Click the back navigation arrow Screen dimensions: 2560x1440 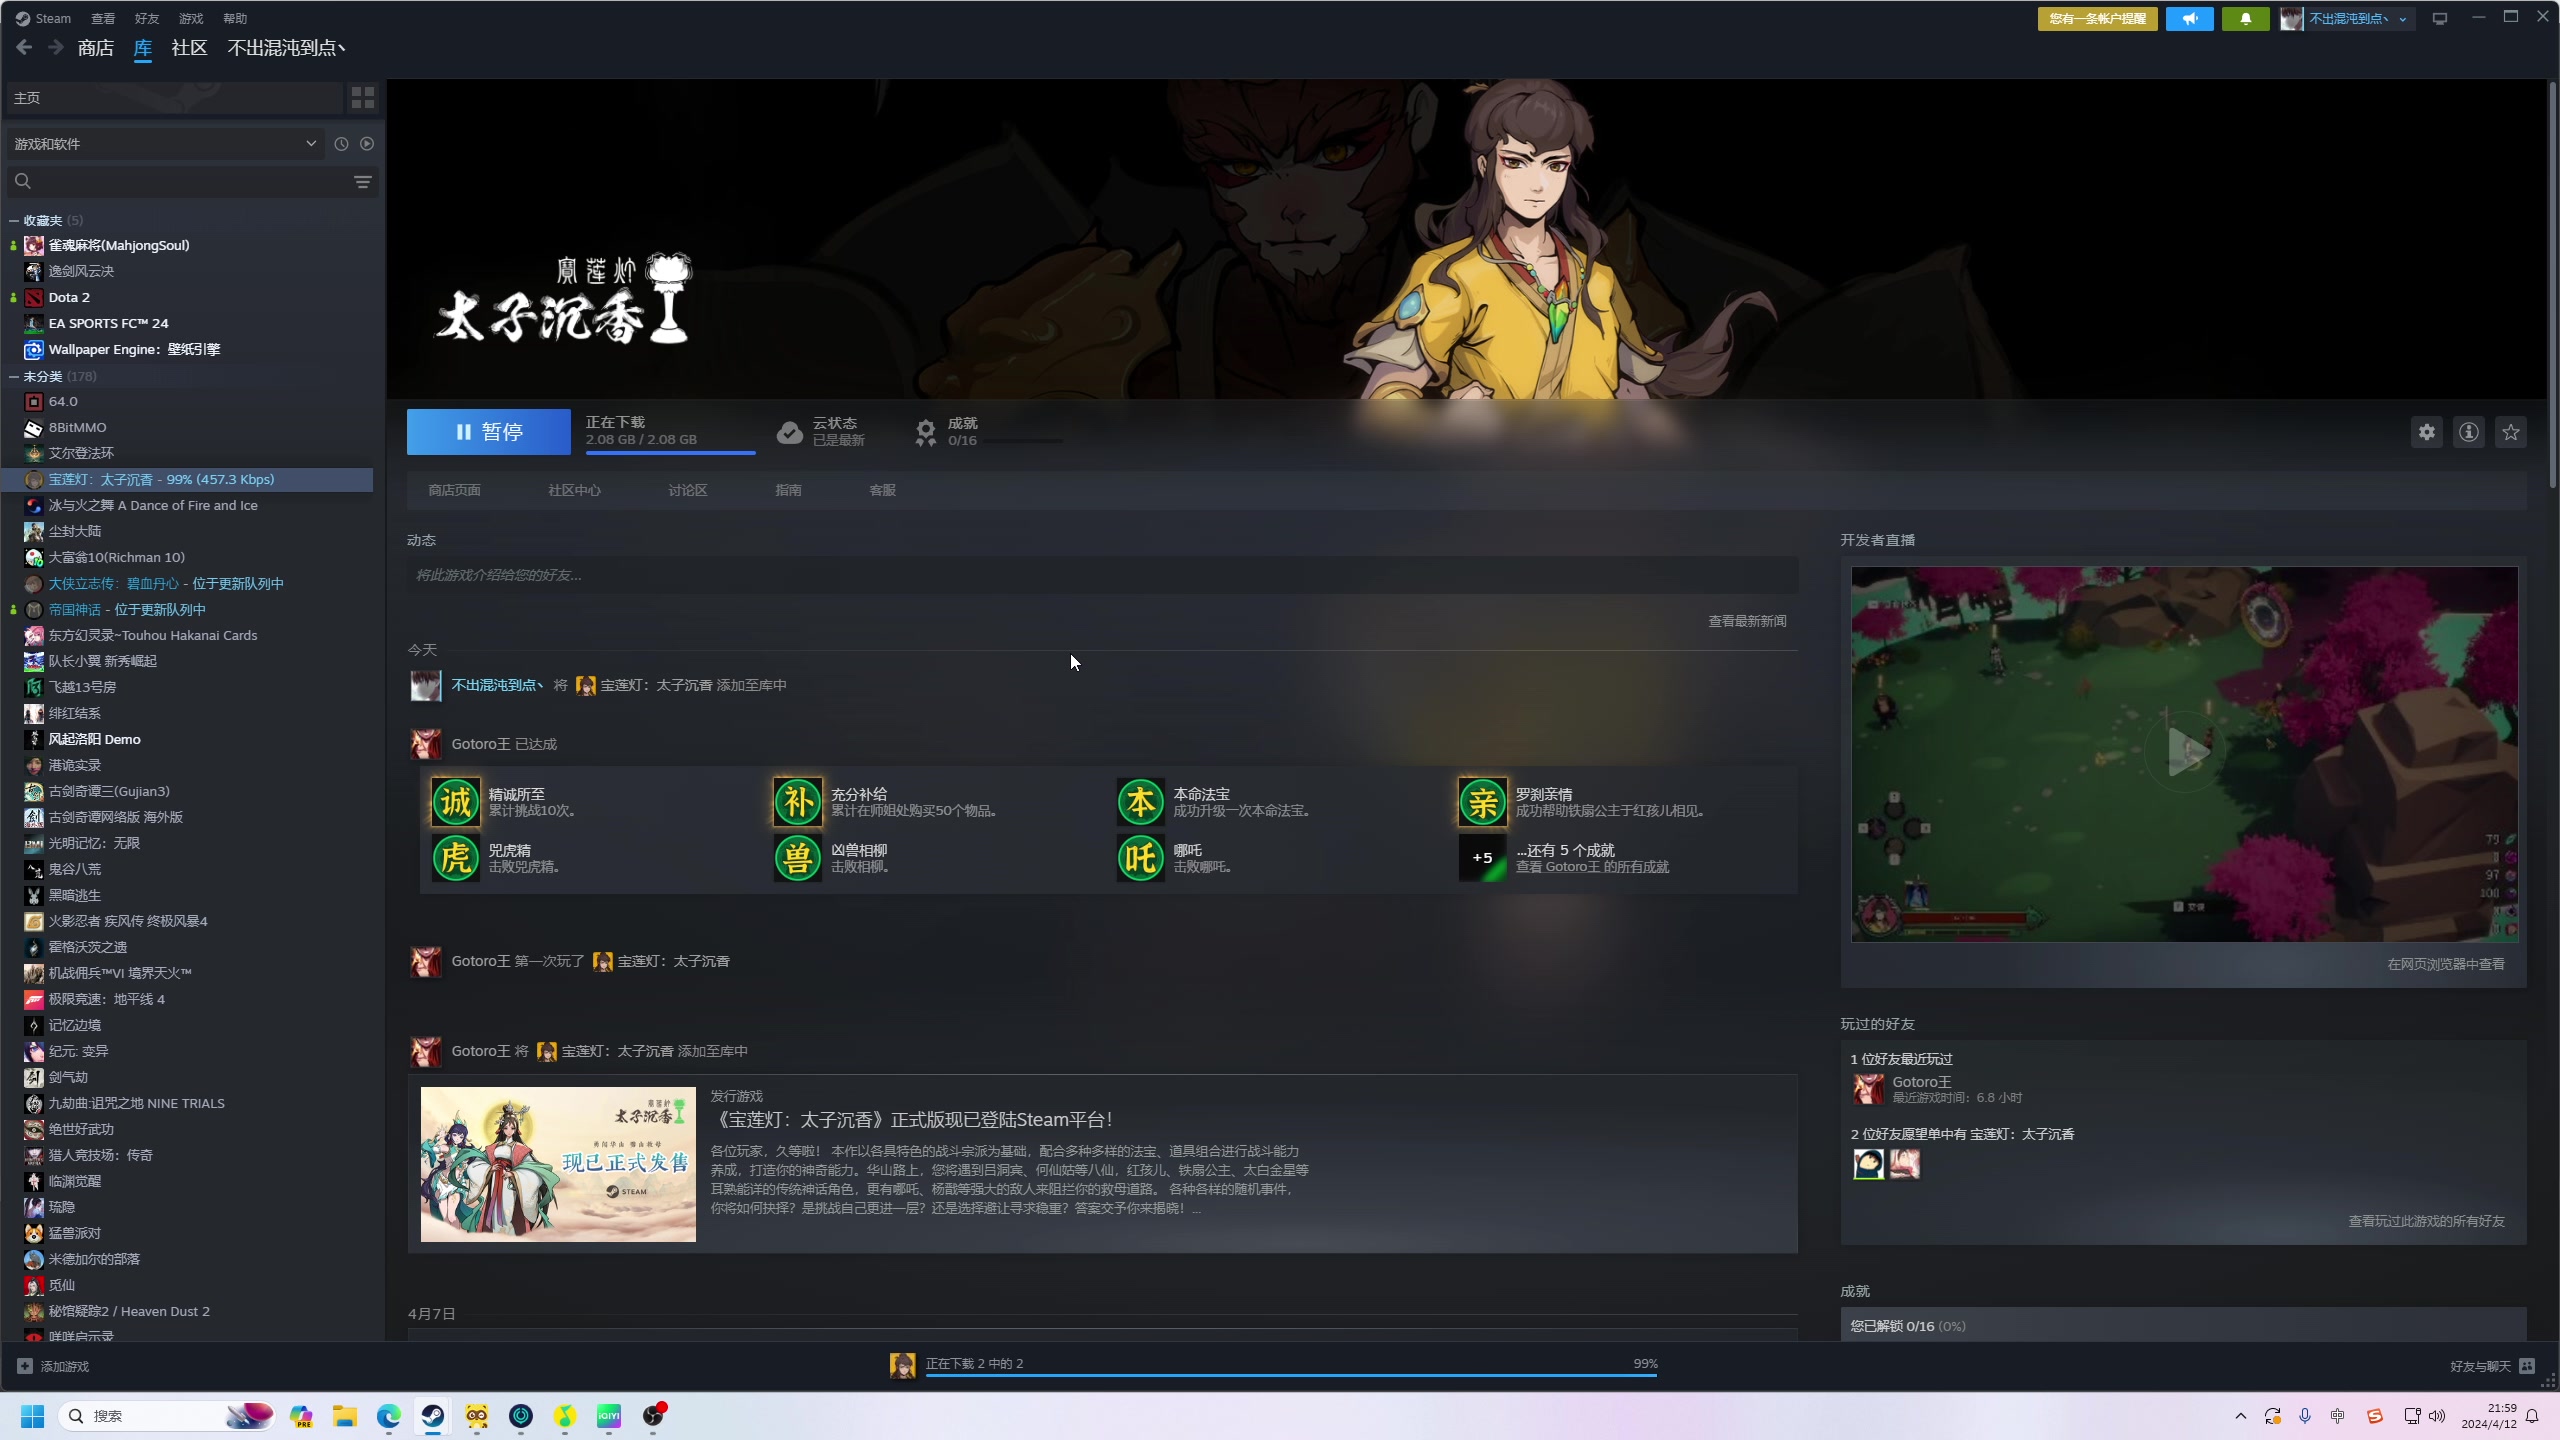(x=25, y=47)
